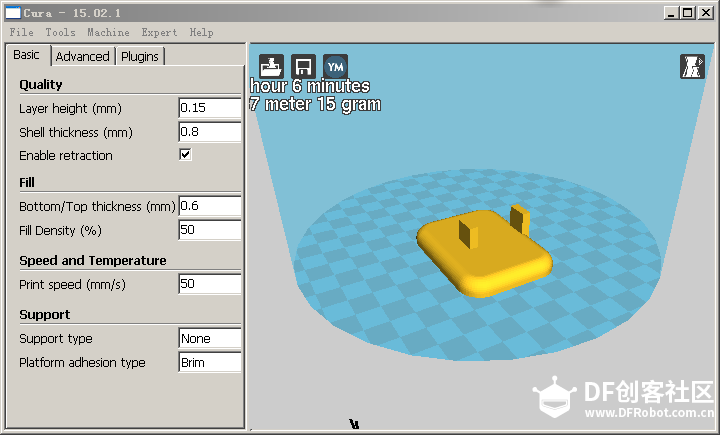Screen dimensions: 720x435
Task: Click the 'Platform adhesion type' label
Action: 82,363
